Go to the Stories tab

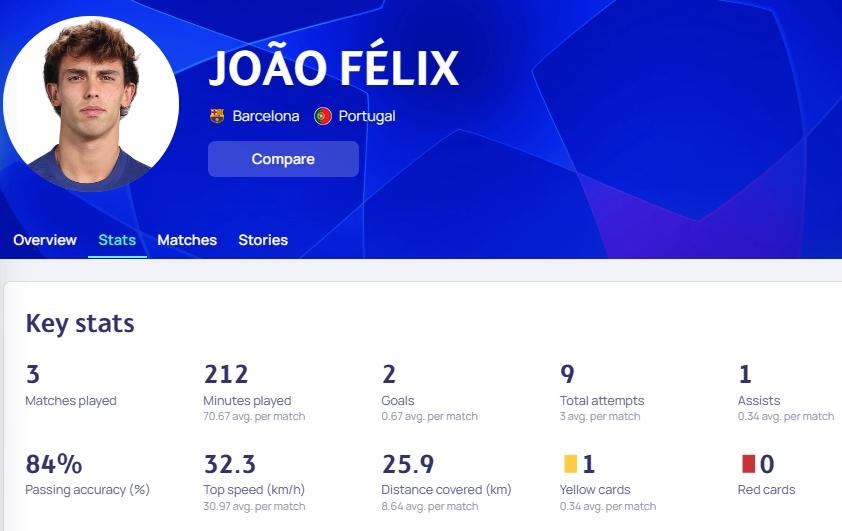(x=263, y=240)
